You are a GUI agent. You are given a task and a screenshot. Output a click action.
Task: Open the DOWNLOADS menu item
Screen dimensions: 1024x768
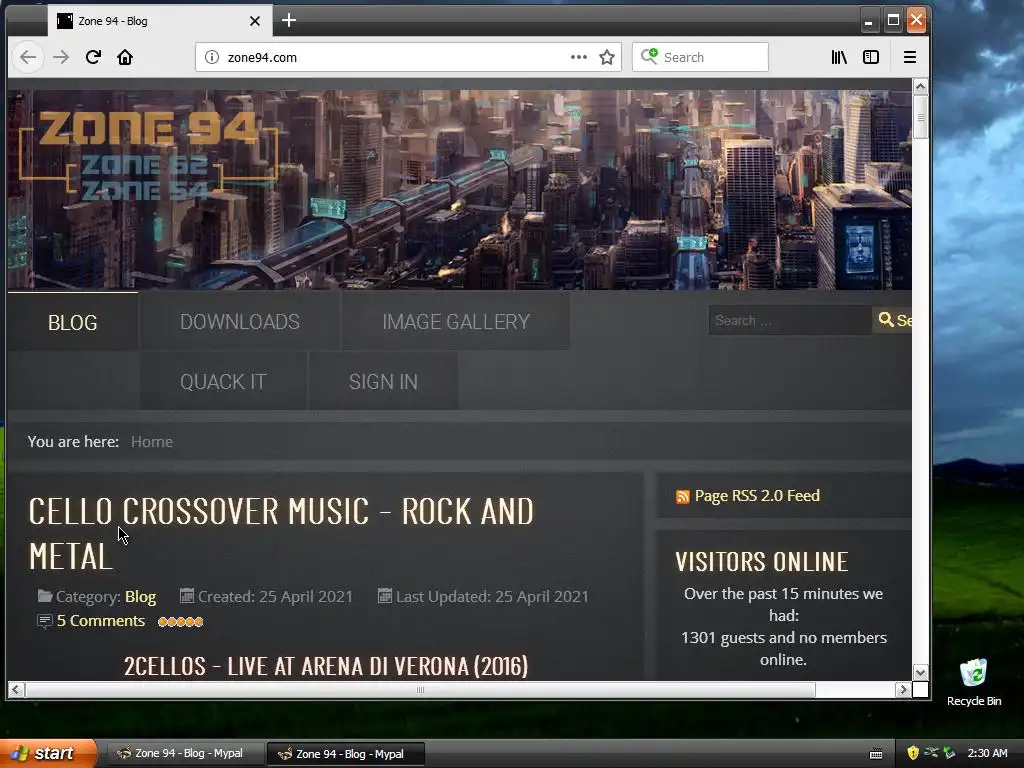[240, 321]
